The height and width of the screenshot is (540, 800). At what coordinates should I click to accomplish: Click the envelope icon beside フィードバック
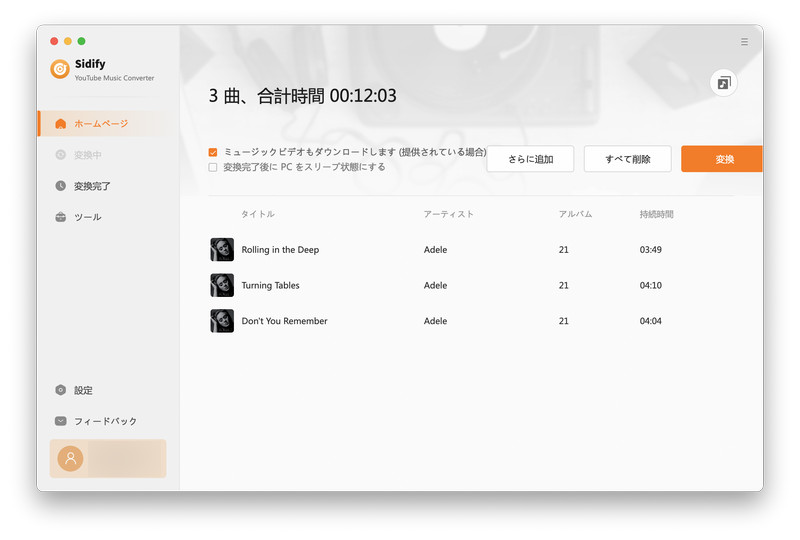(x=61, y=421)
